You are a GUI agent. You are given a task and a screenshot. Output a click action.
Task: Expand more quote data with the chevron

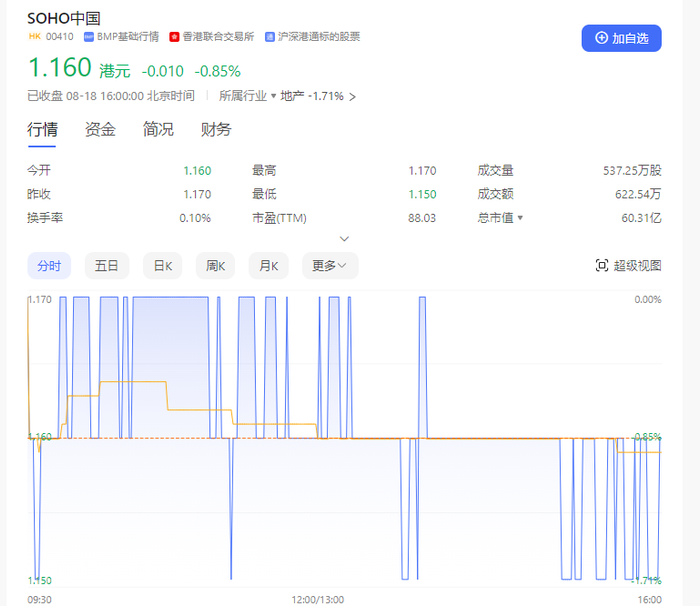click(x=344, y=239)
